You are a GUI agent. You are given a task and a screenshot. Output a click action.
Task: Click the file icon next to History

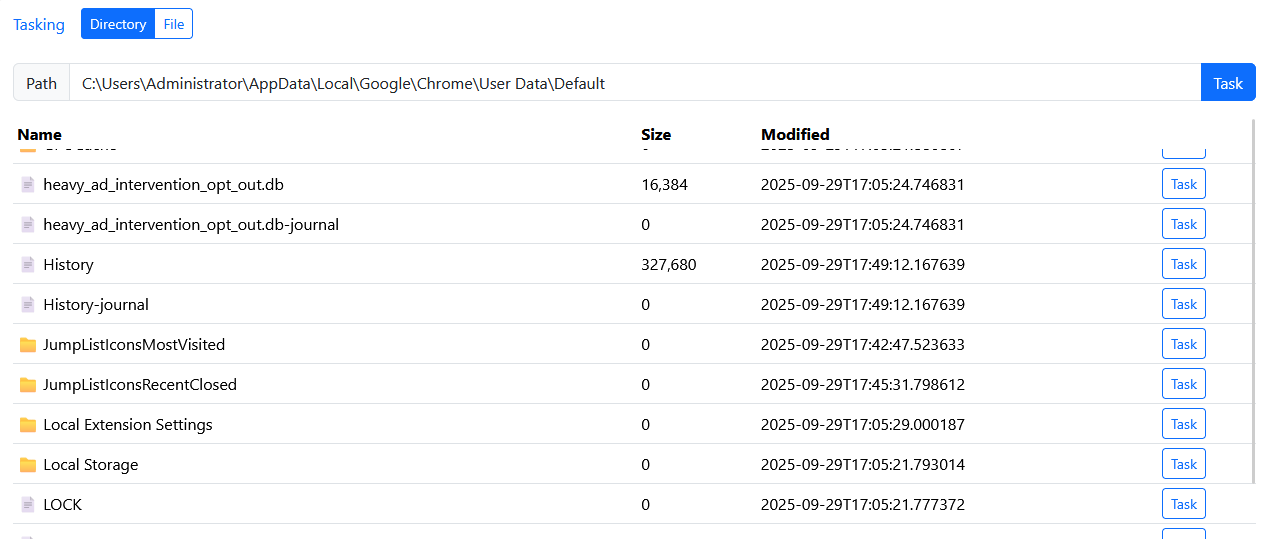(x=28, y=265)
